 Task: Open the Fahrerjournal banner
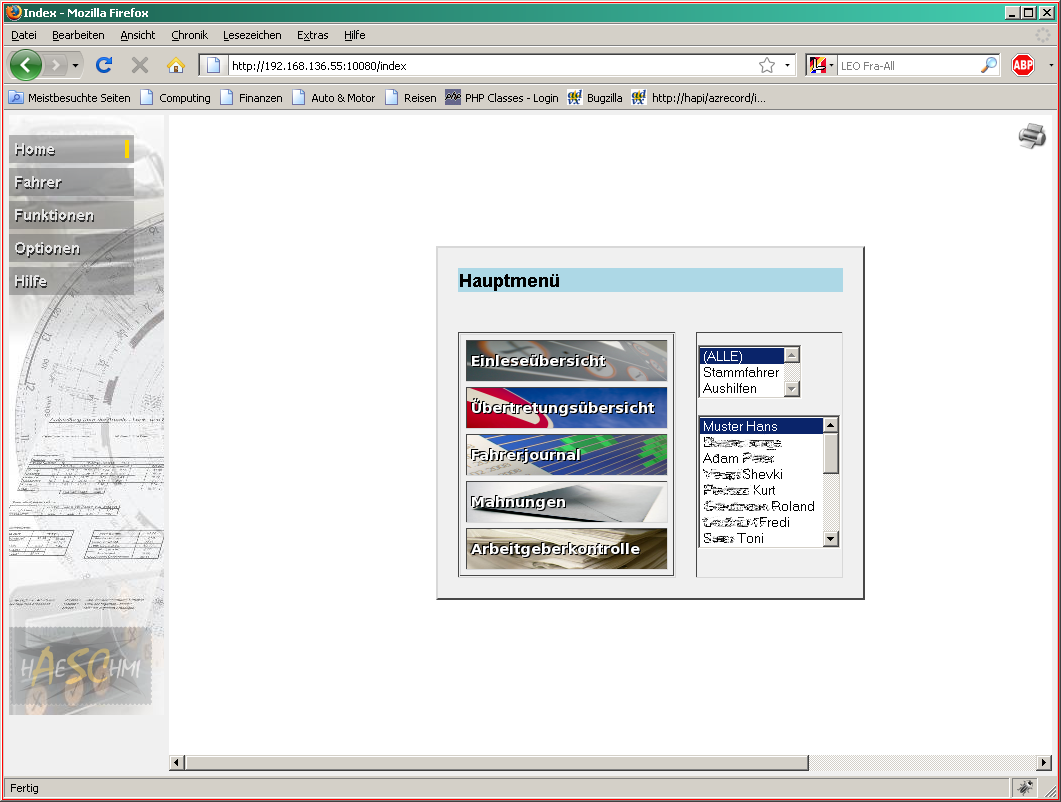pos(566,455)
